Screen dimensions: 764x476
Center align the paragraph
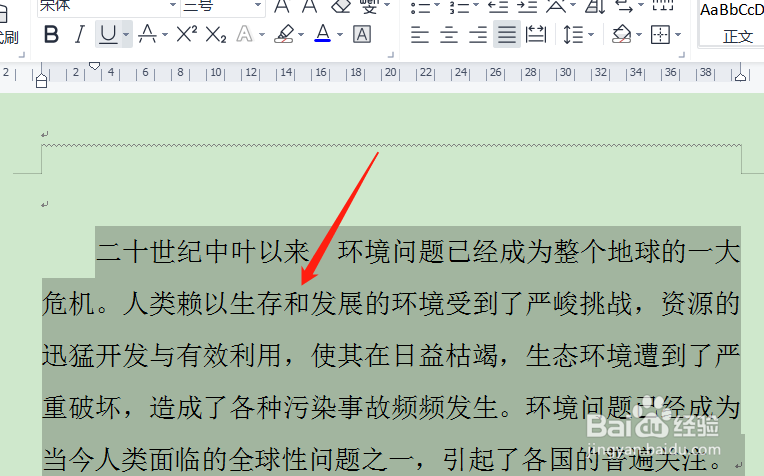[x=448, y=35]
